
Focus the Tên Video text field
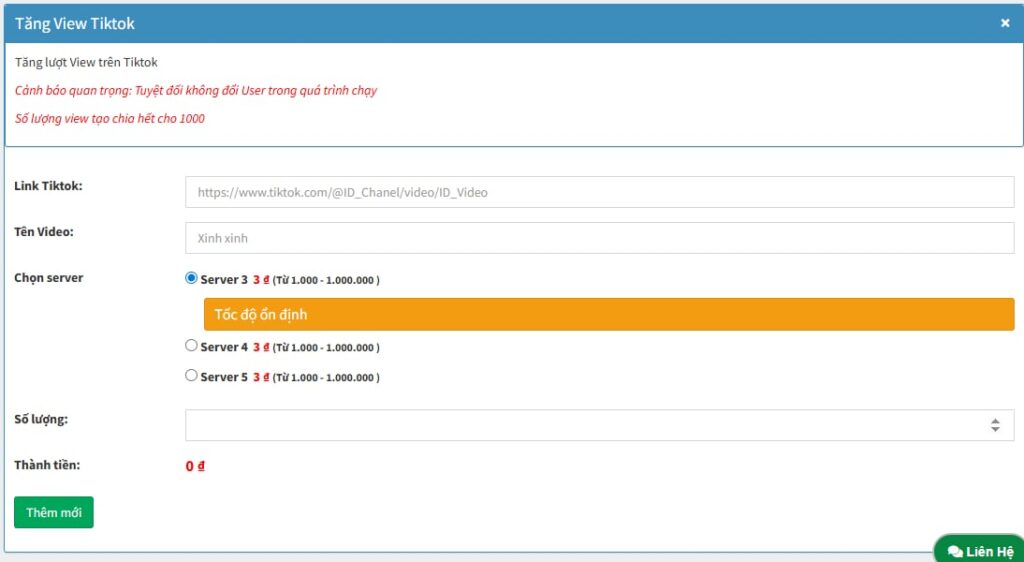pyautogui.click(x=600, y=238)
